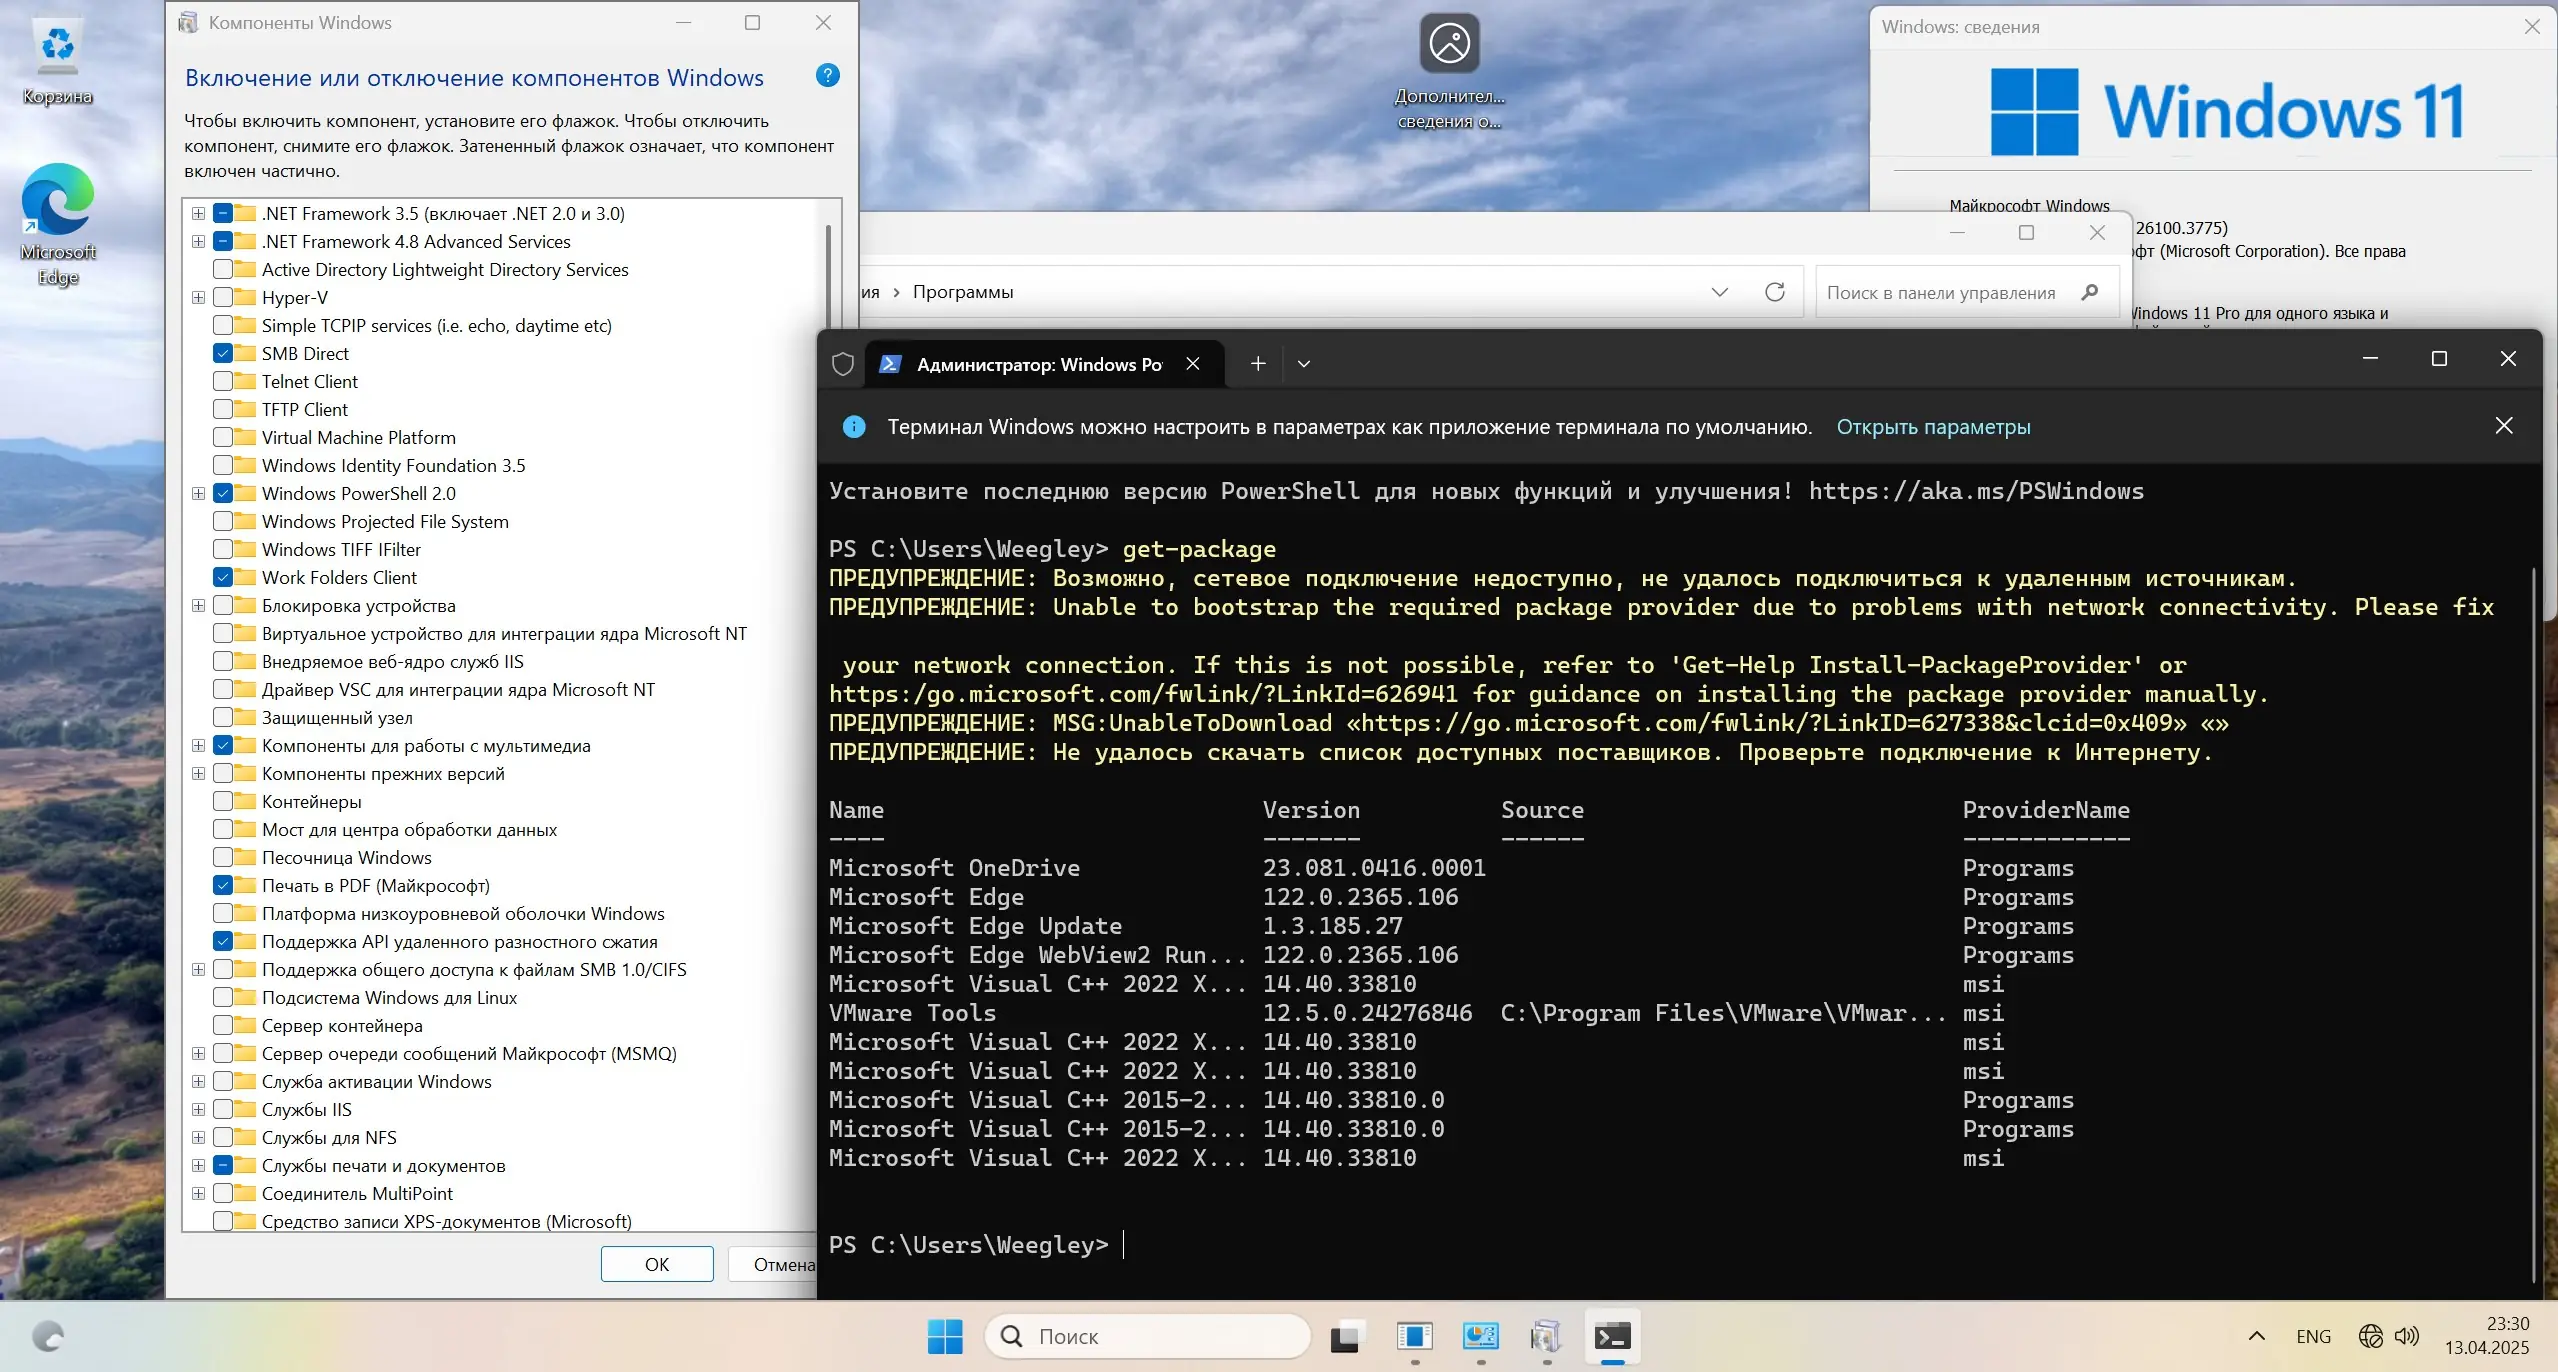Image resolution: width=2558 pixels, height=1372 pixels.
Task: Open File Explorer from the taskbar
Action: (x=1346, y=1335)
